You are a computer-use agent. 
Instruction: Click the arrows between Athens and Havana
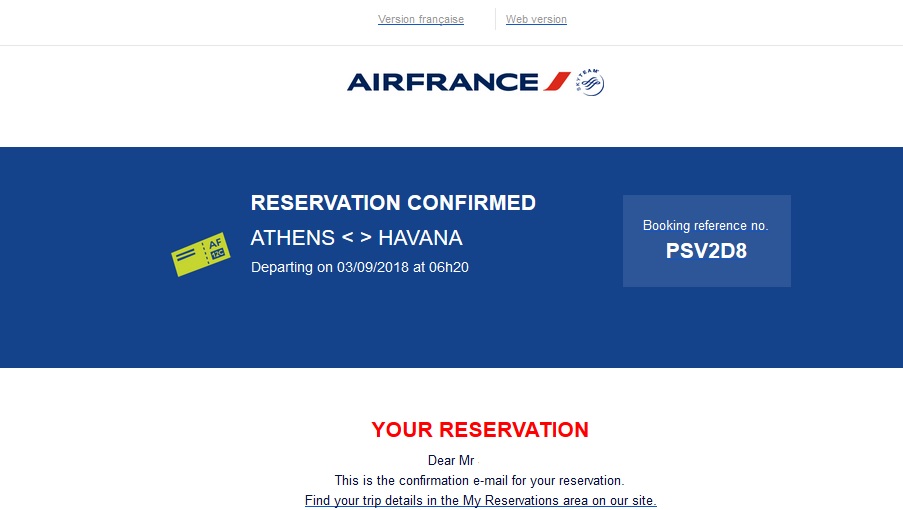[356, 238]
